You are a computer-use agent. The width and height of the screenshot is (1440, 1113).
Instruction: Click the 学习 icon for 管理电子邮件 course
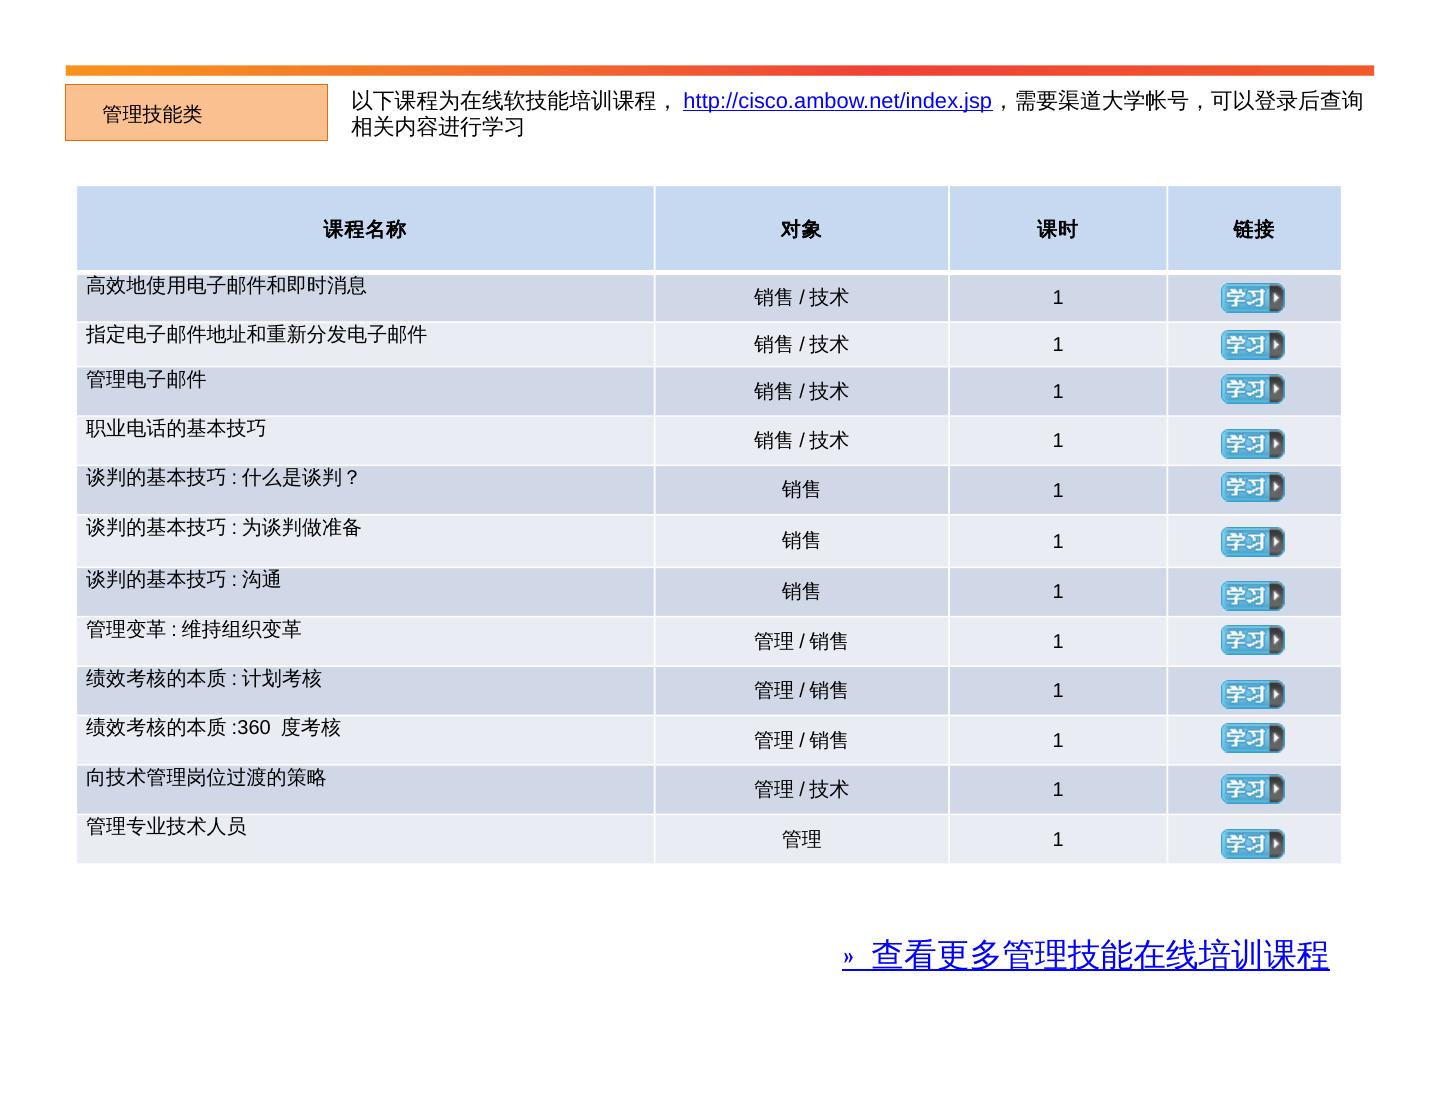point(1252,389)
